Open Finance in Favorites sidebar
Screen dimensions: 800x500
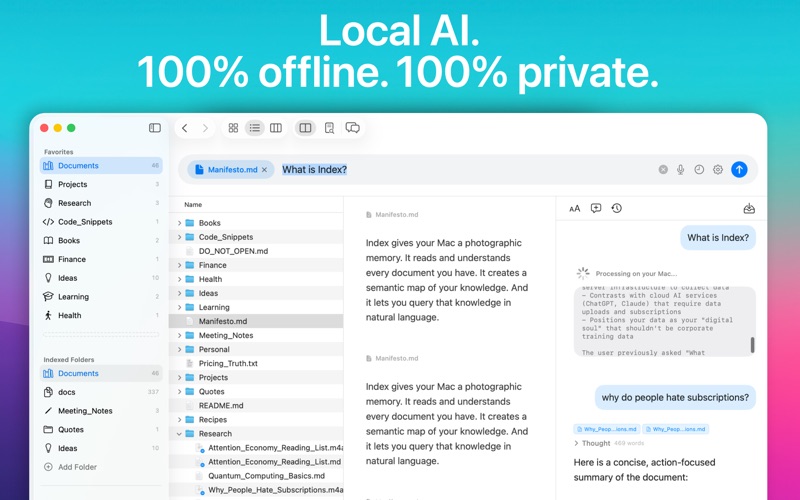(x=101, y=259)
